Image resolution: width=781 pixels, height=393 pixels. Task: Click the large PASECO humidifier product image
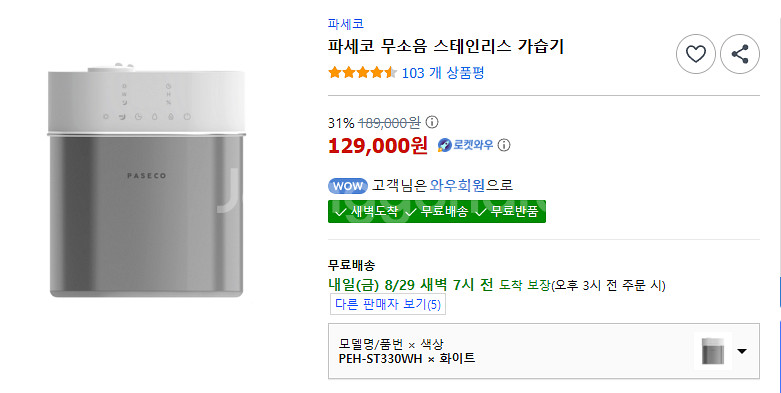tap(146, 180)
